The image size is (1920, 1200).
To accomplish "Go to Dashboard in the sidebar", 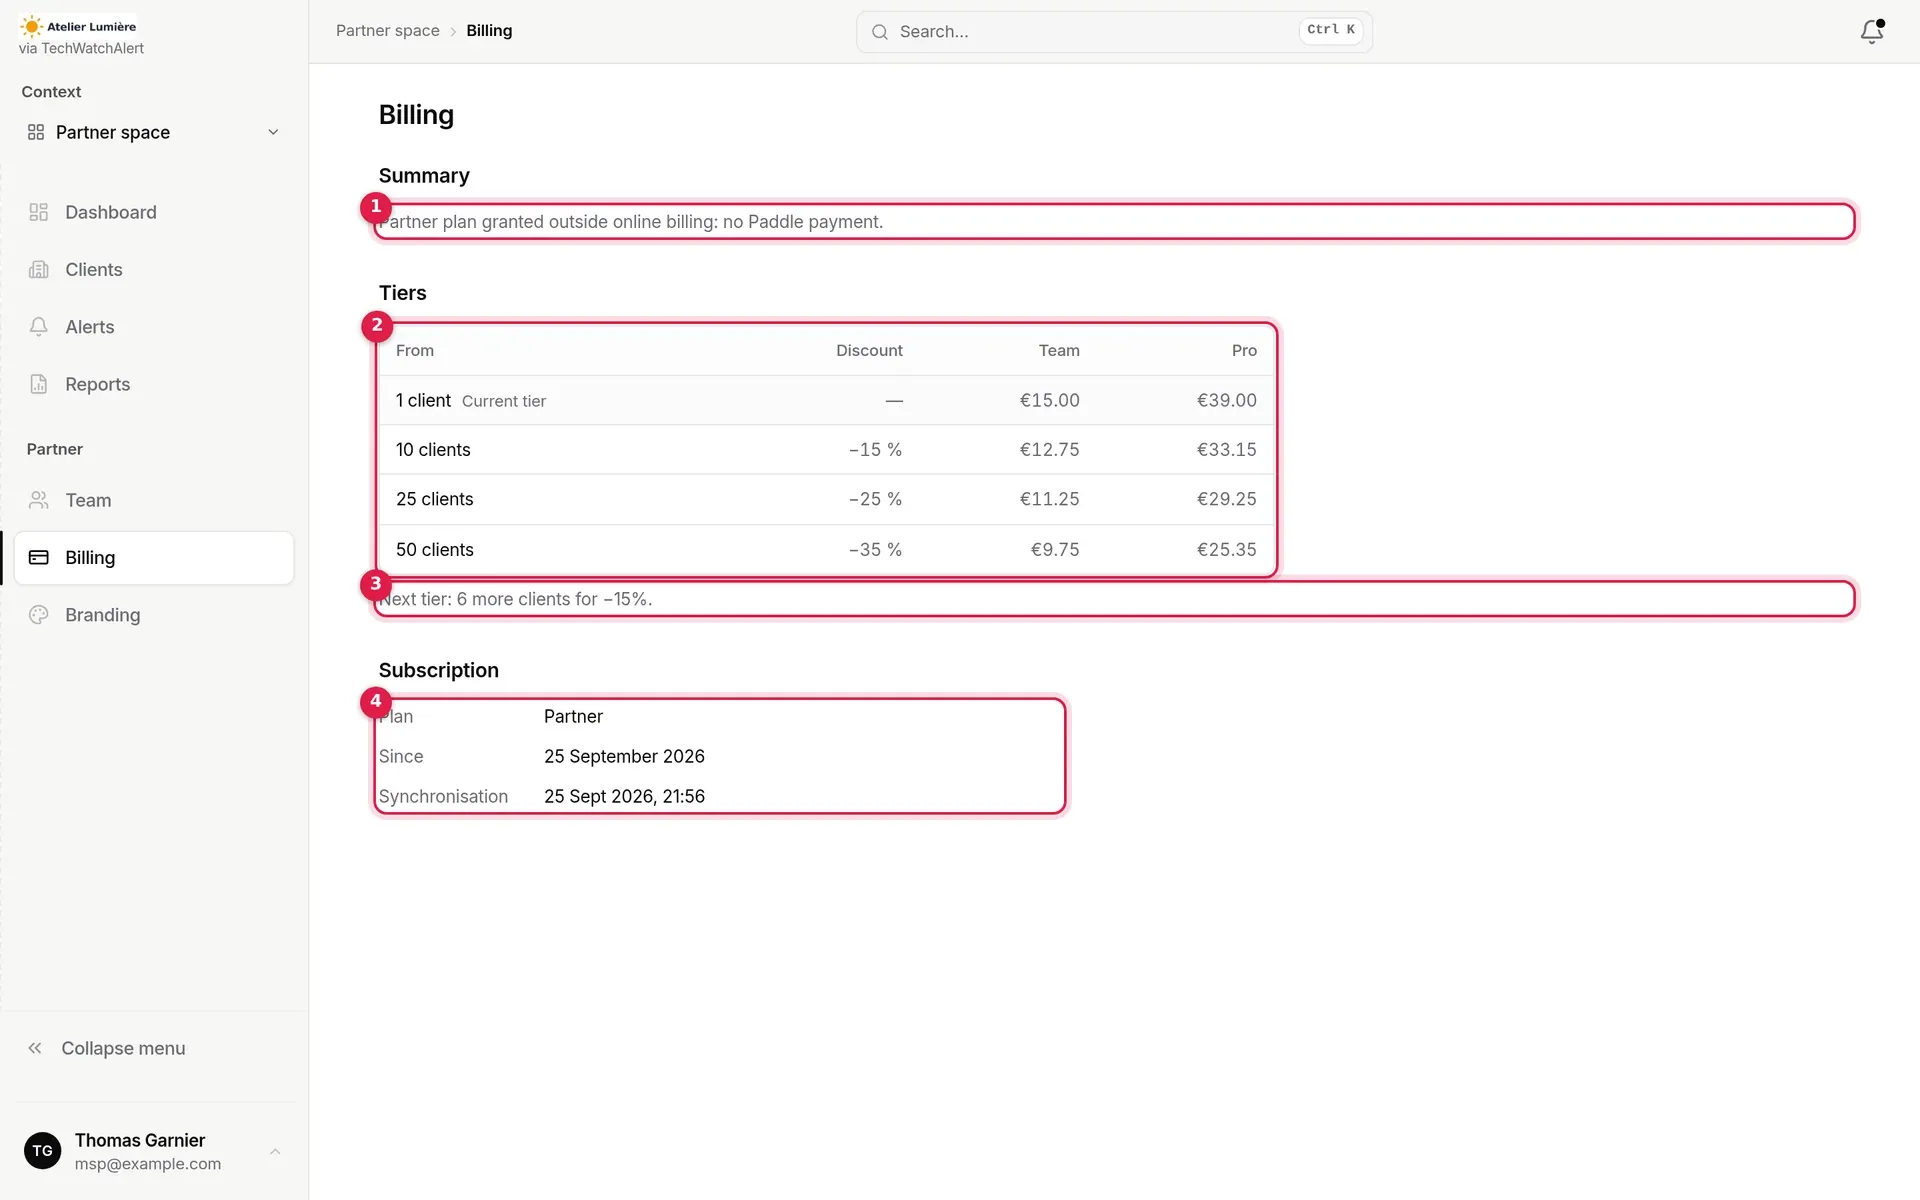I will pos(153,212).
